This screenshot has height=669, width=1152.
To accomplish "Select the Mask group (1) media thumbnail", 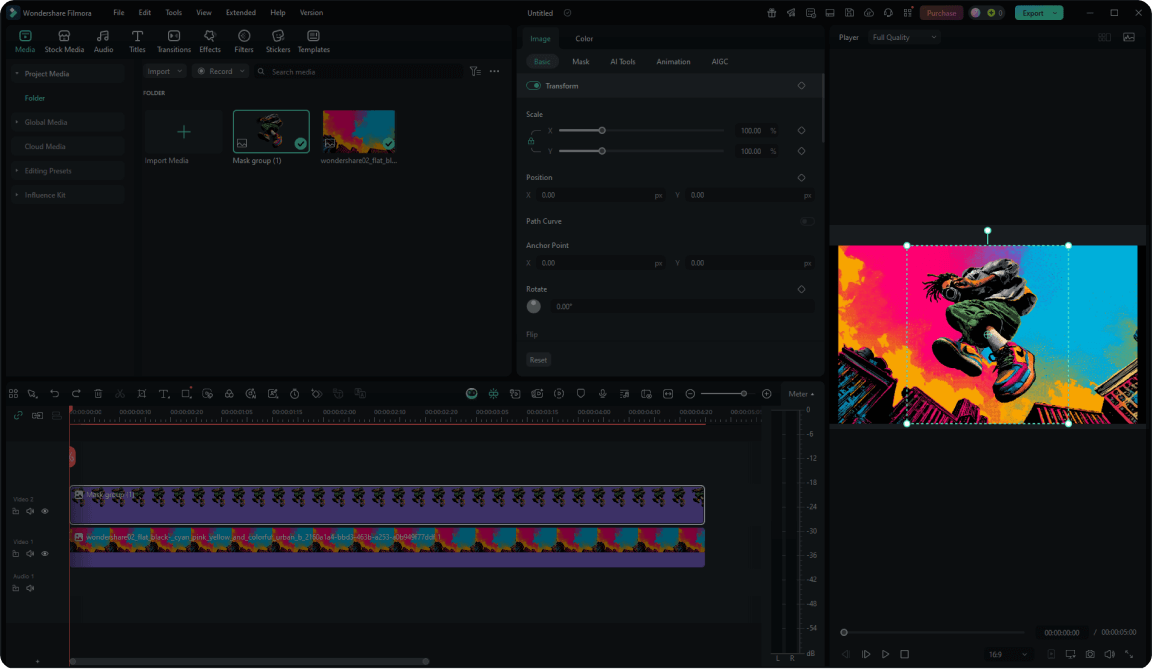I will point(271,131).
